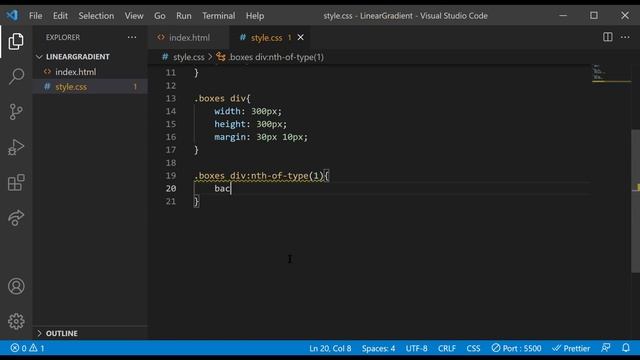This screenshot has height=360, width=640.
Task: Click line number 13 in gutter
Action: (171, 98)
